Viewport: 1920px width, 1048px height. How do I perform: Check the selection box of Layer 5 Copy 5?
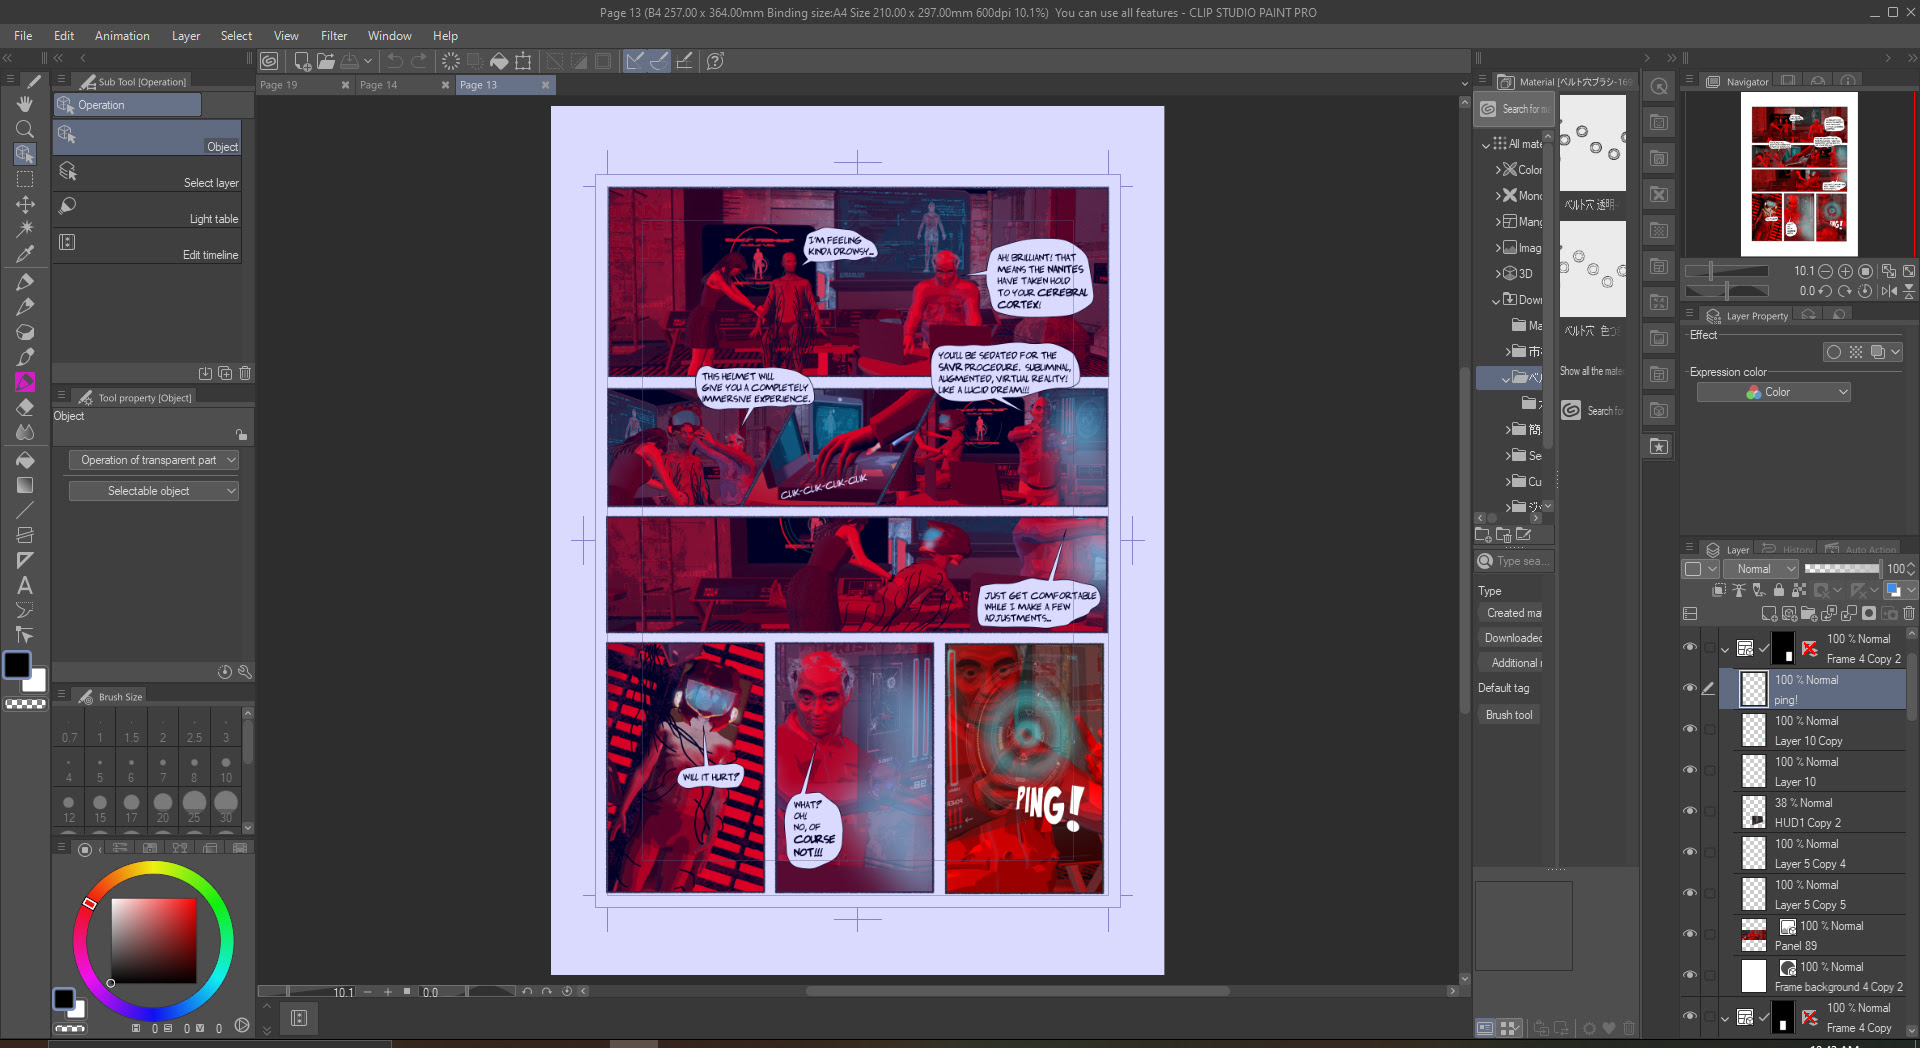1709,893
